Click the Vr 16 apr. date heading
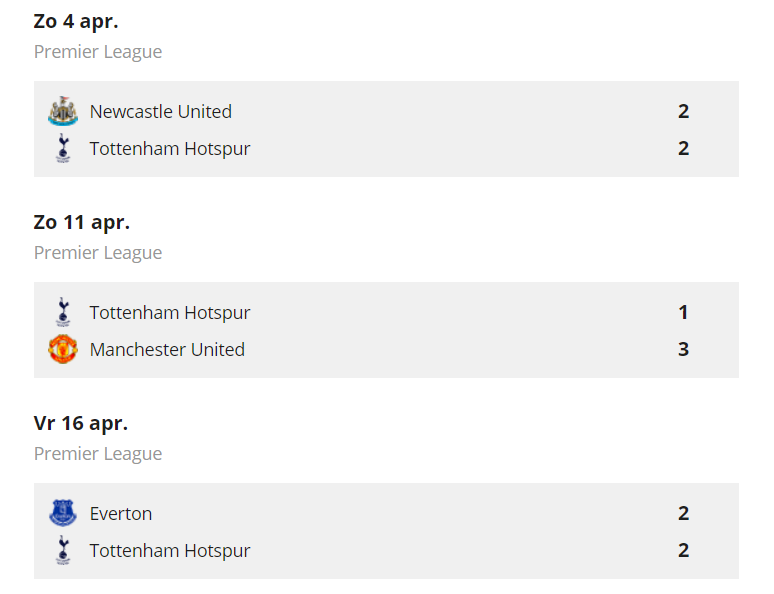 pyautogui.click(x=81, y=423)
